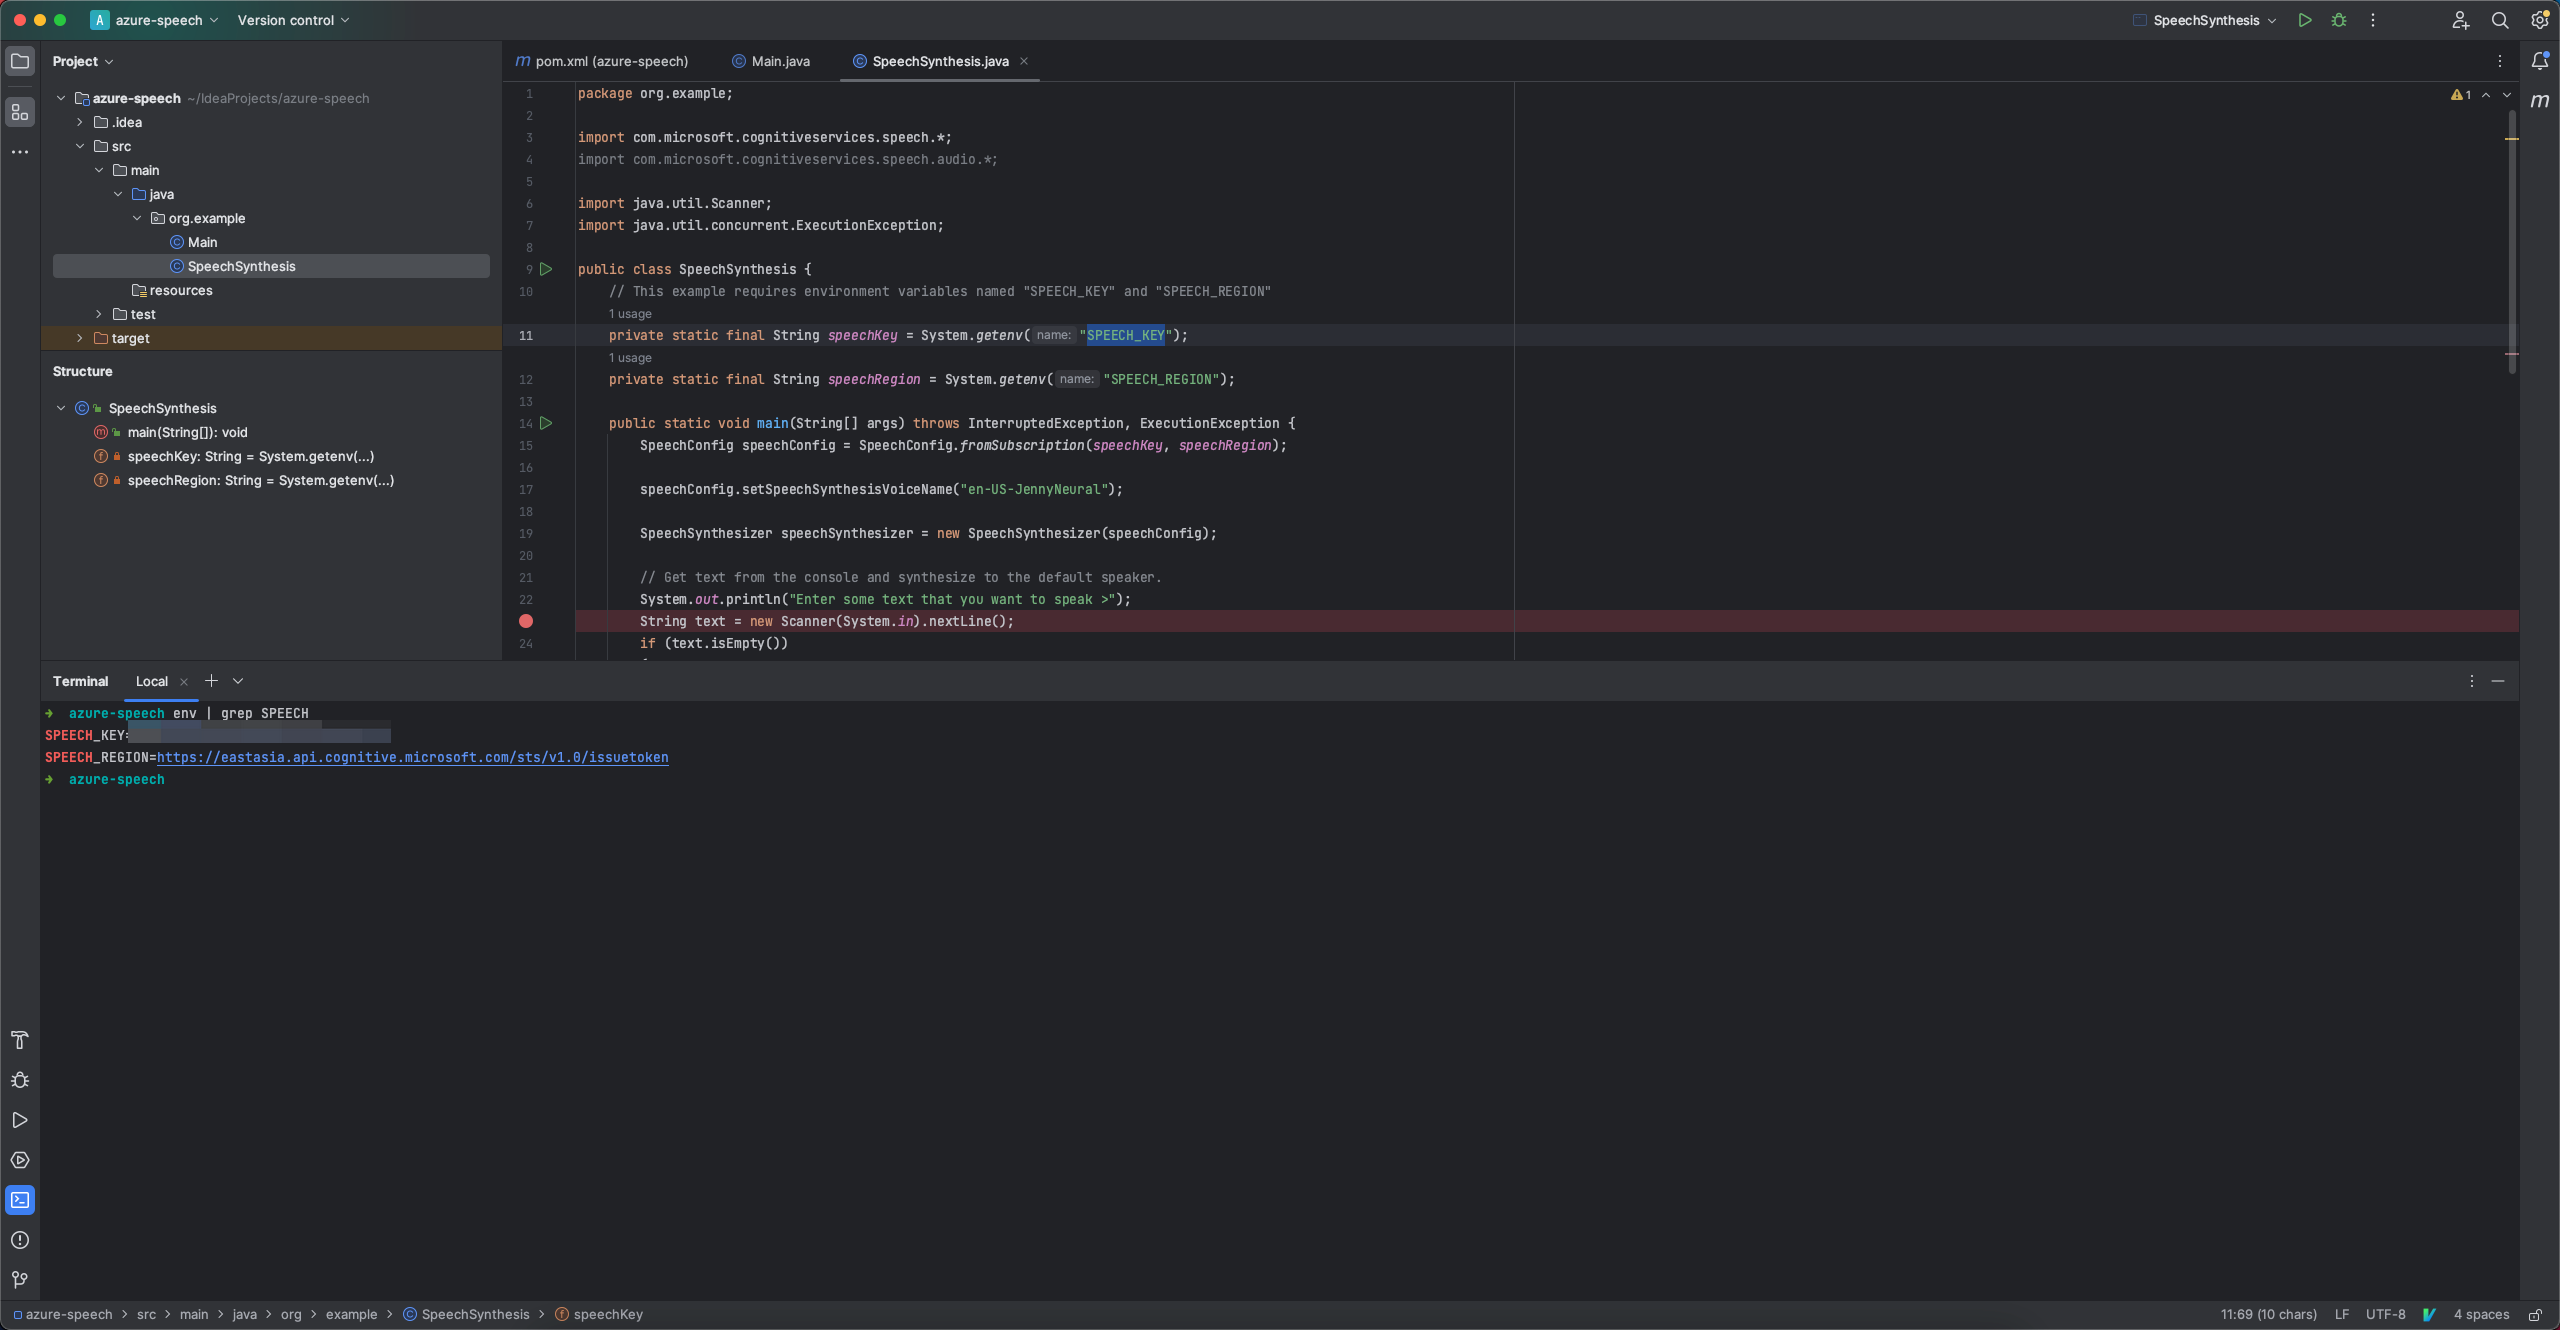2560x1330 pixels.
Task: Toggle the Project tool window visibility
Action: (20, 60)
